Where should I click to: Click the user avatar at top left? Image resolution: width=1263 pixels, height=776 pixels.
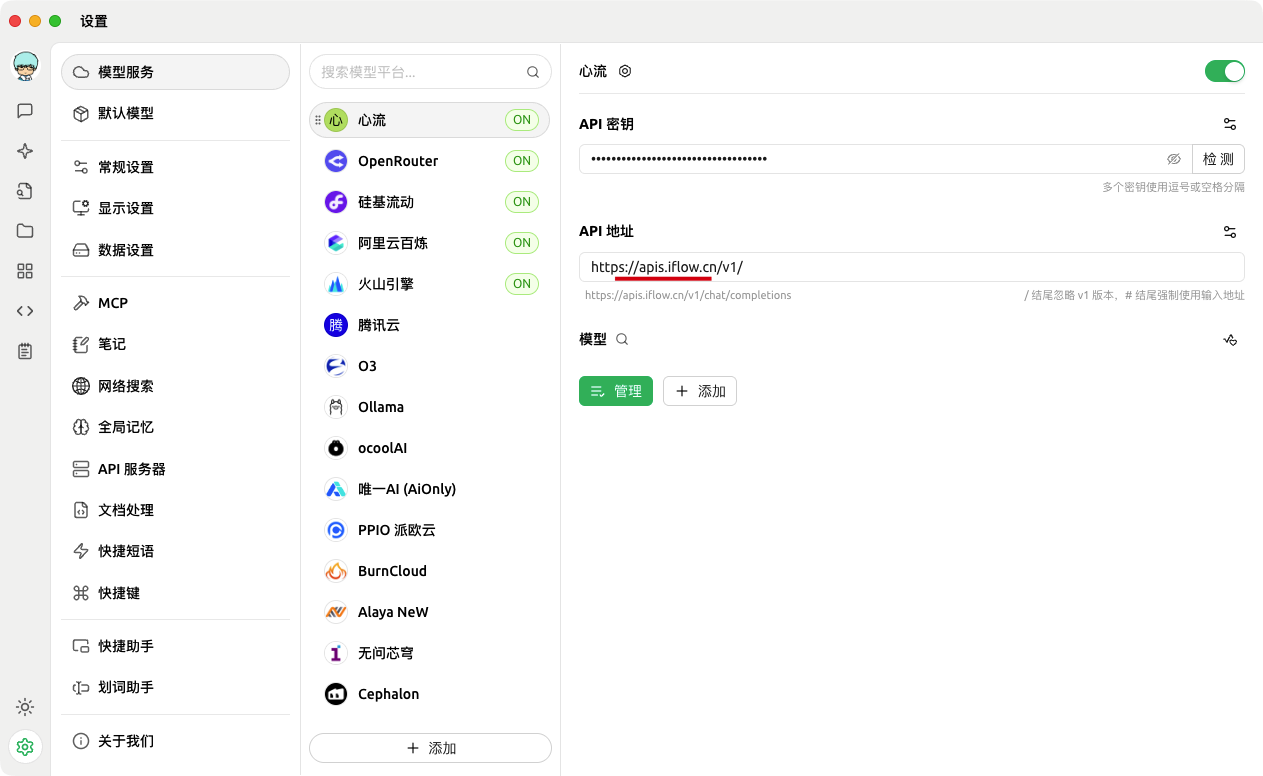pyautogui.click(x=25, y=67)
